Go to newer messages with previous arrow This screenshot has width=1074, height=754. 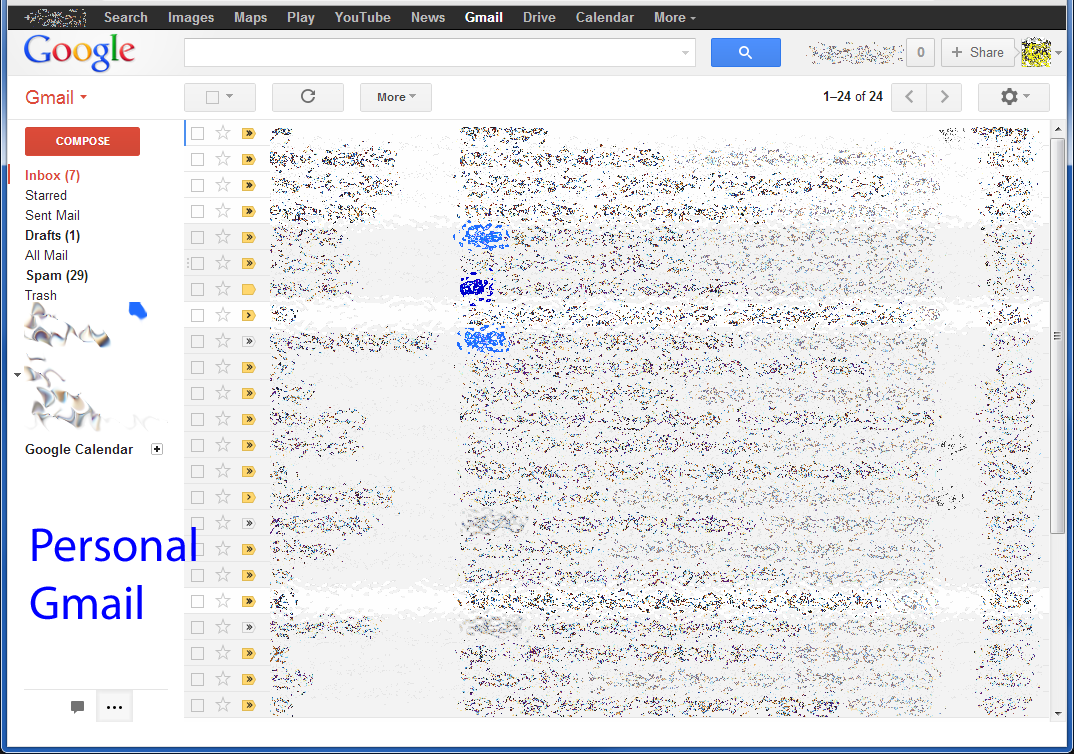909,97
